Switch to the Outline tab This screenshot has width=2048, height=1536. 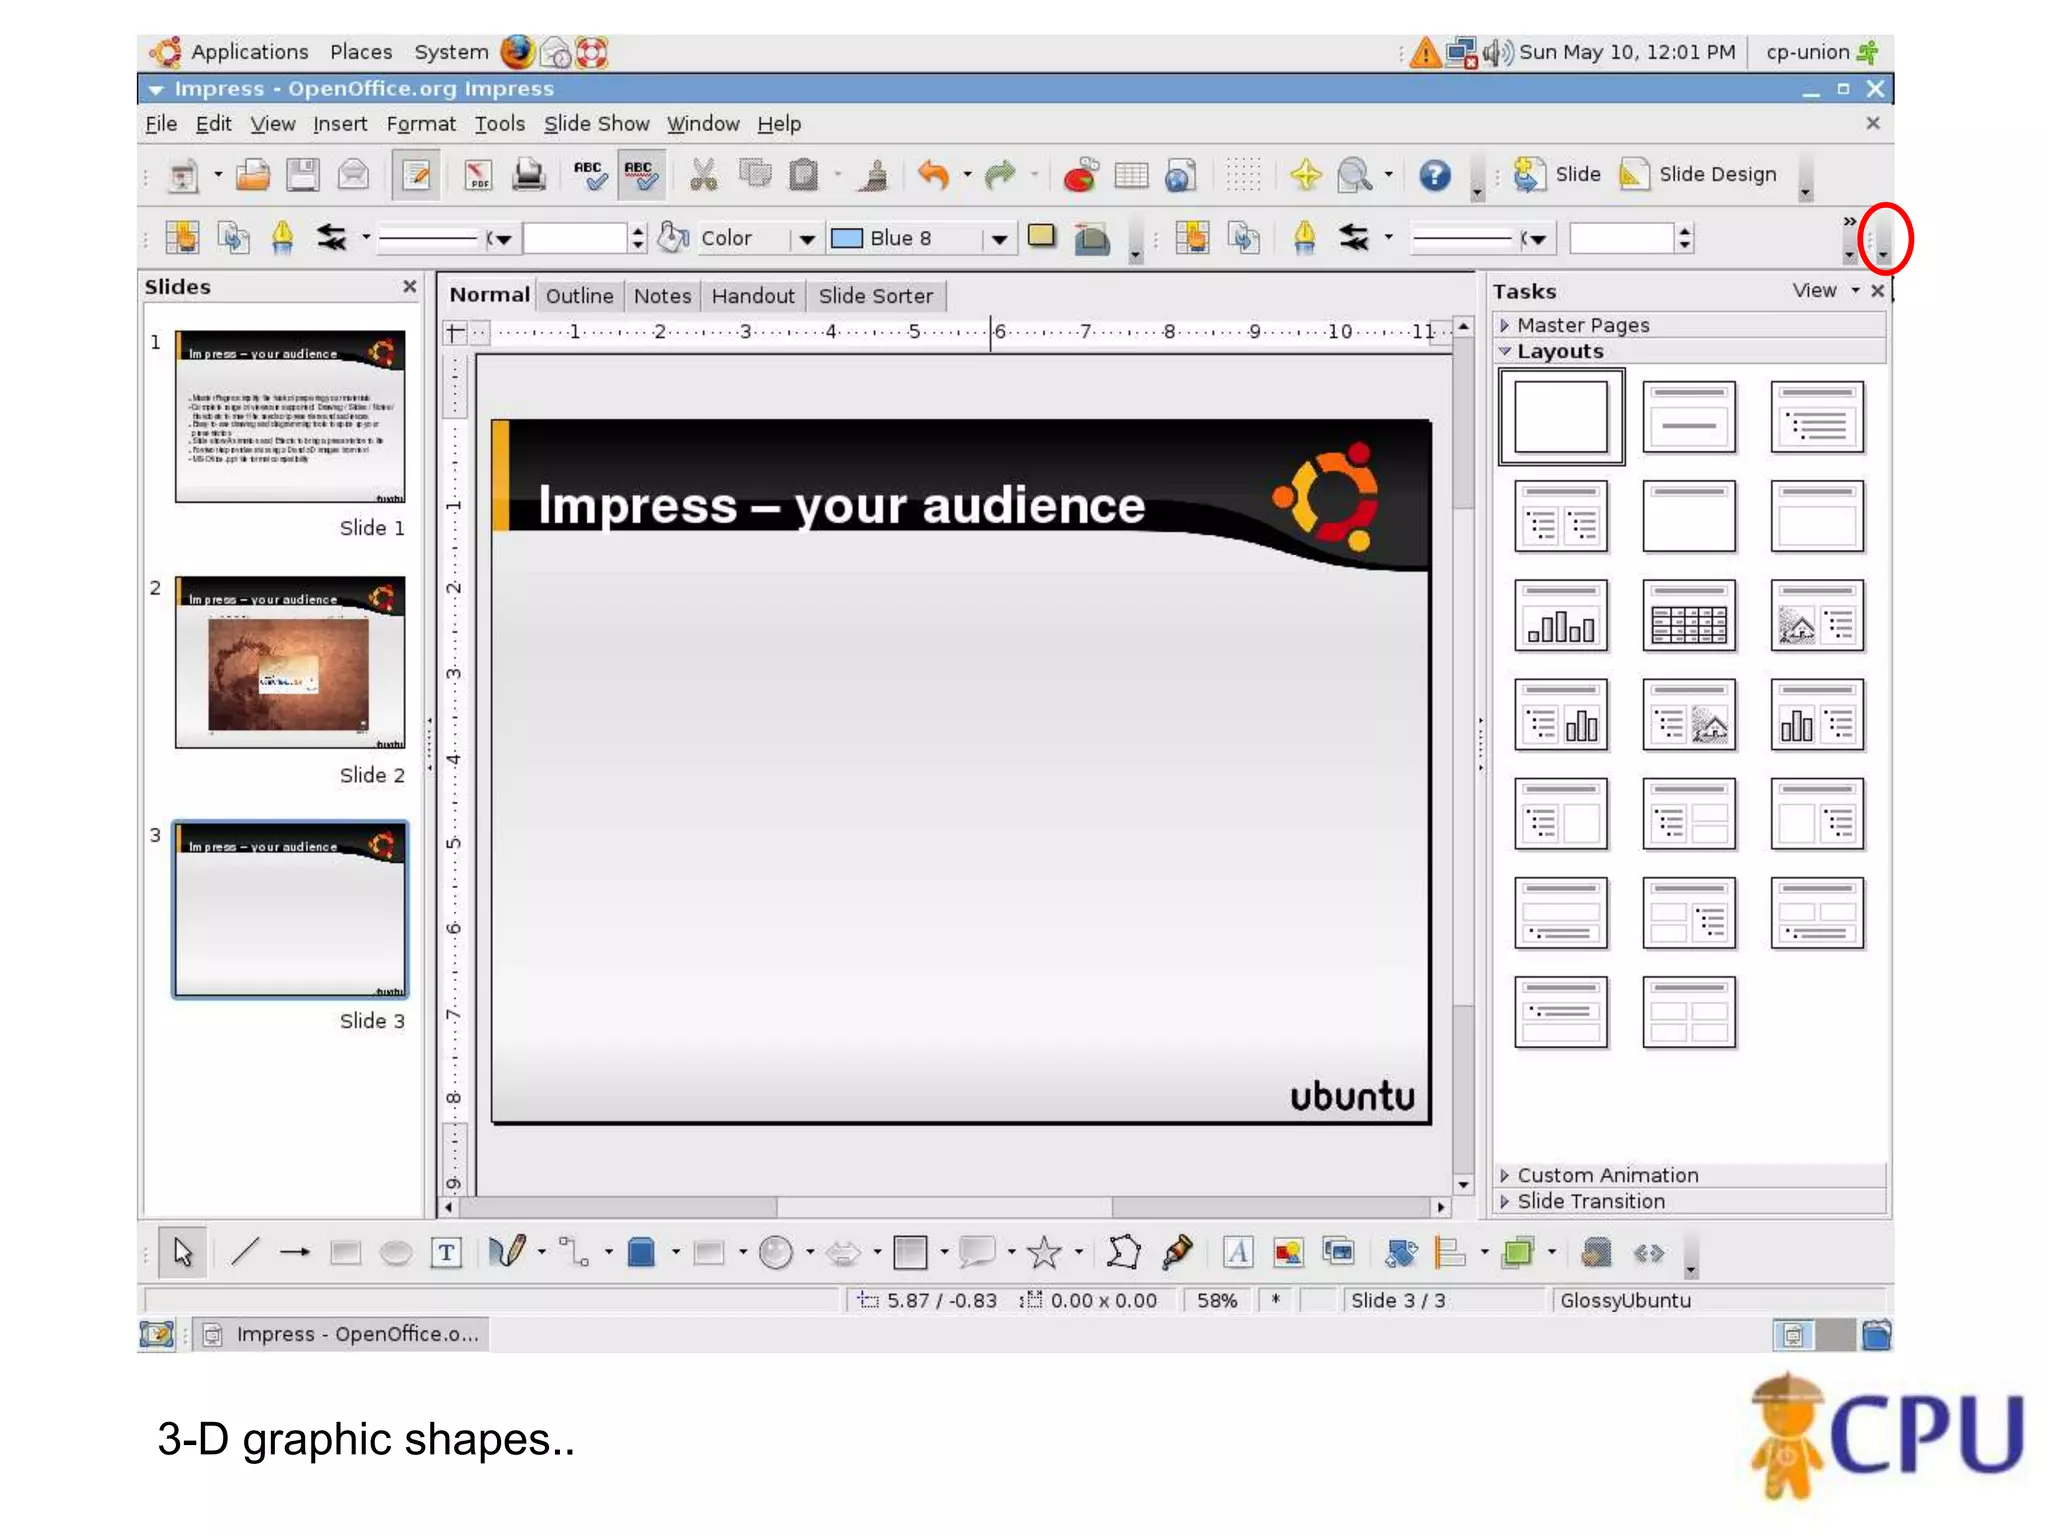tap(579, 296)
